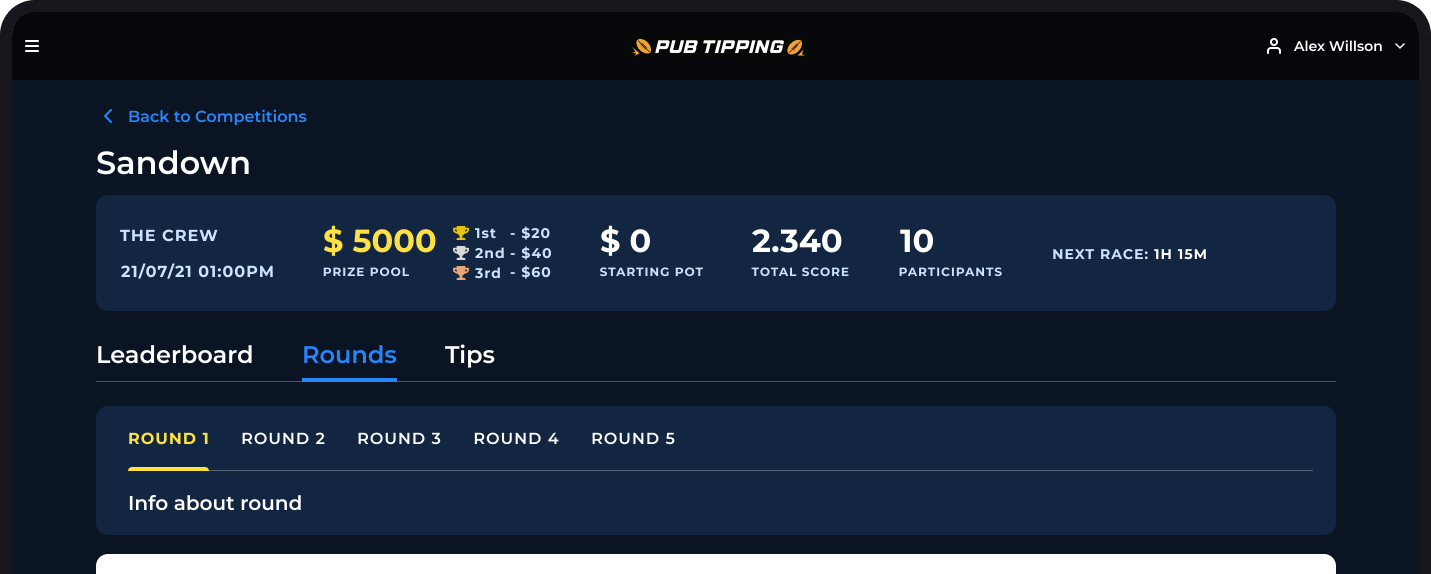Click the silver 2nd place trophy icon

tap(461, 253)
